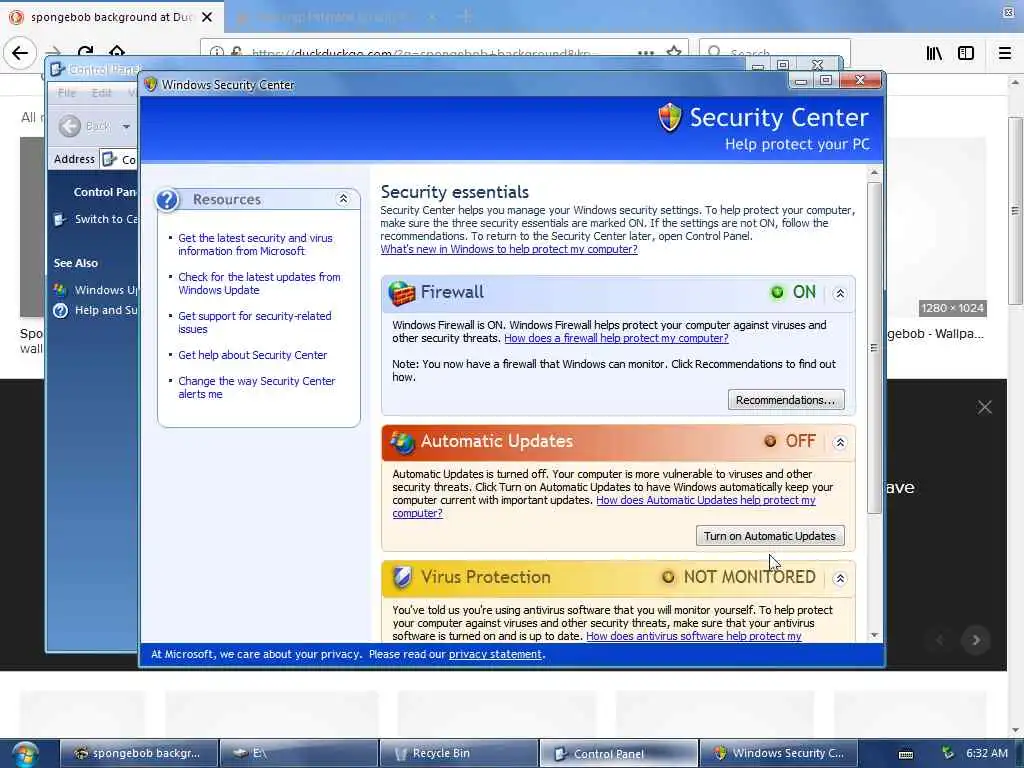
Task: Collapse the Virus Protection section
Action: click(840, 578)
